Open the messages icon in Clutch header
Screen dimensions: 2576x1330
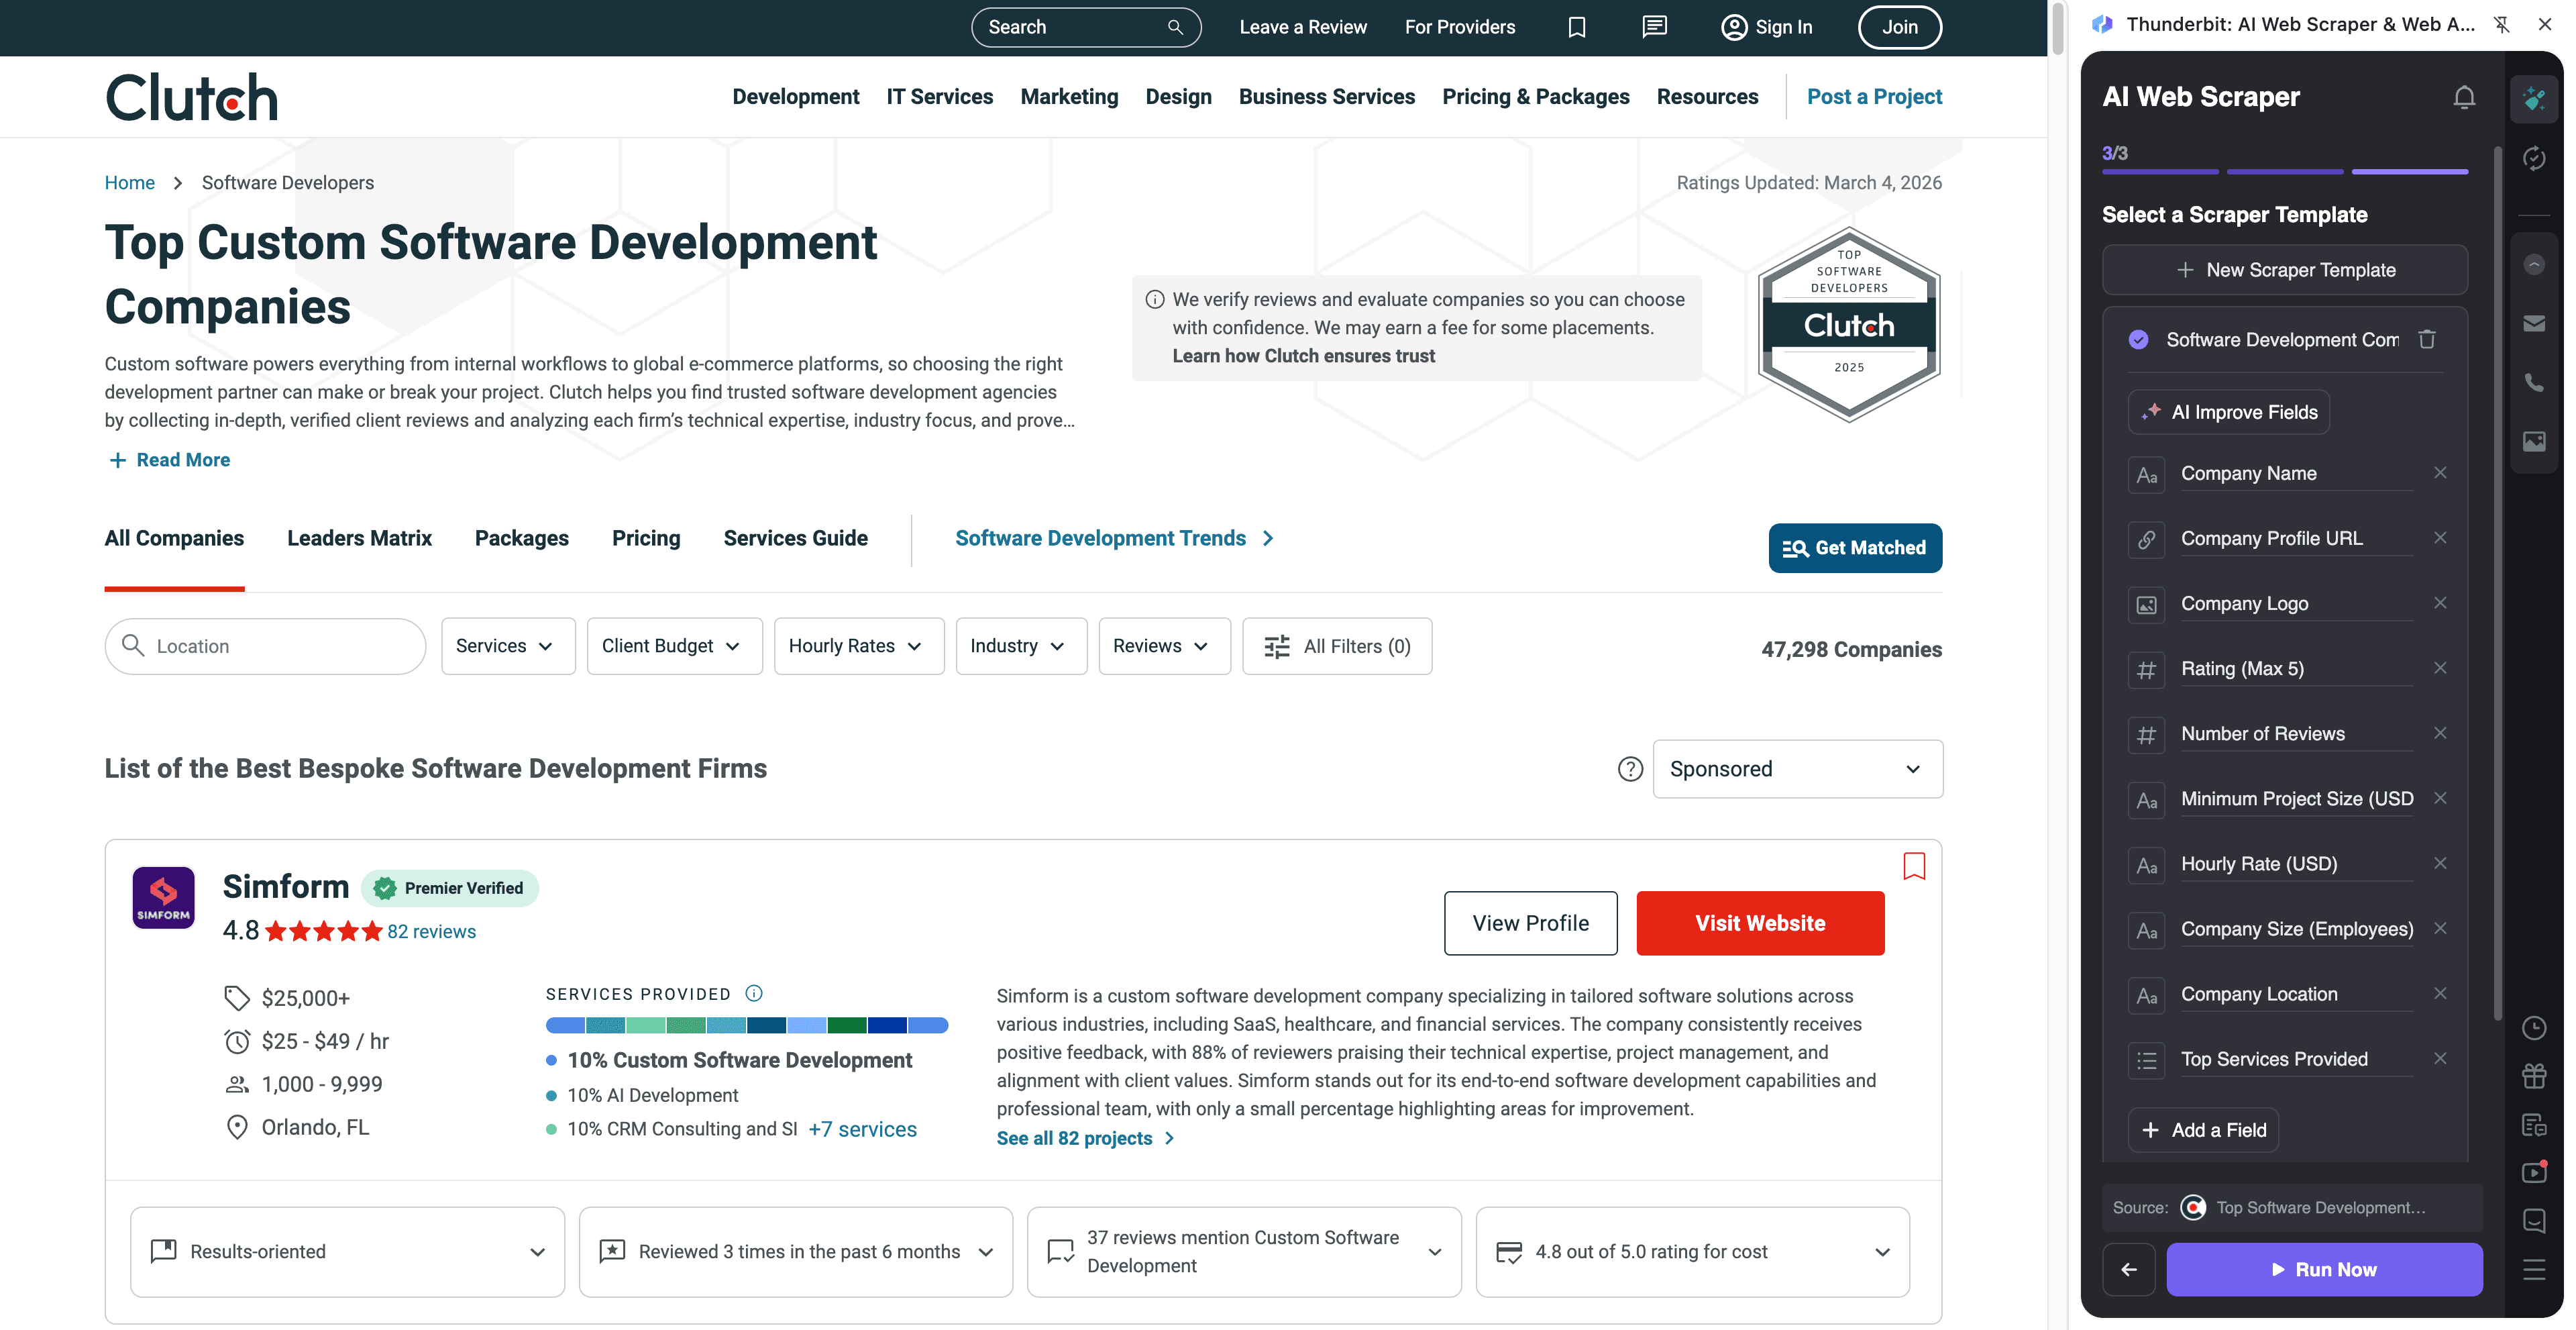(x=1654, y=27)
